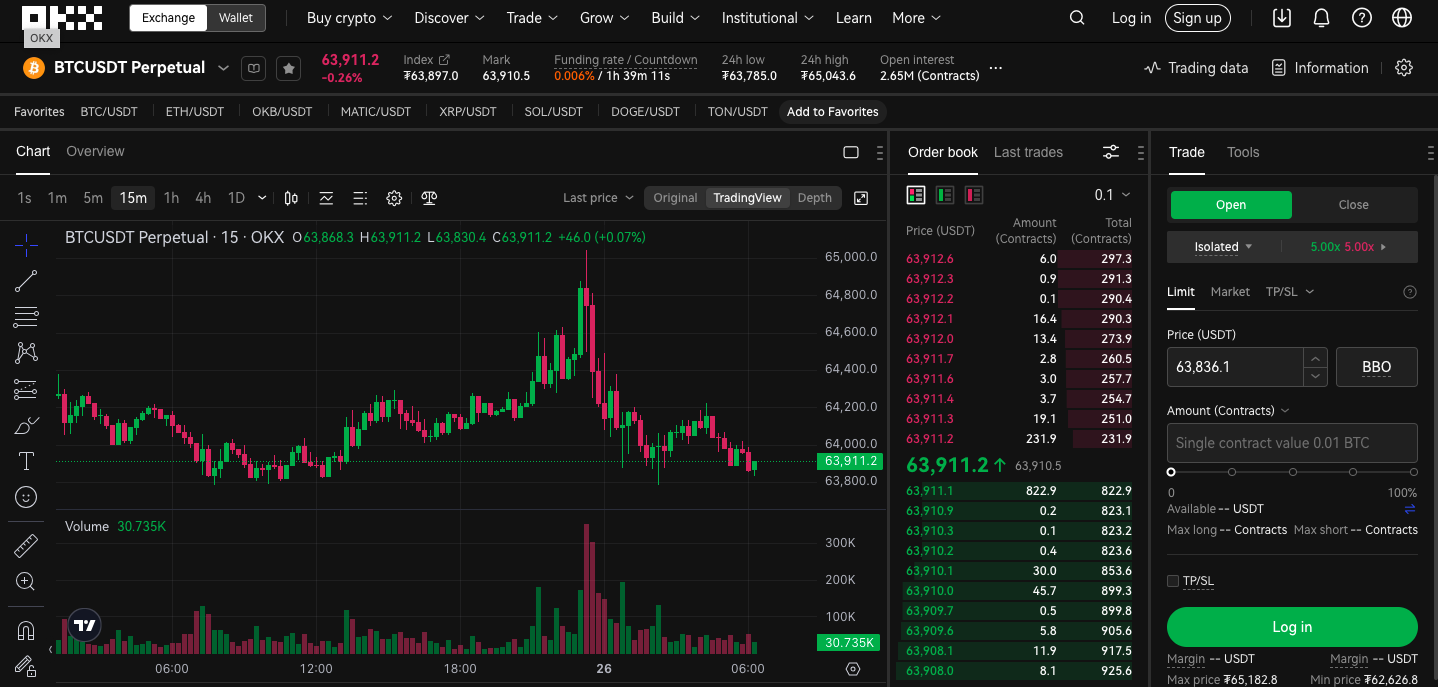Open the contract guide book icon

click(x=255, y=68)
